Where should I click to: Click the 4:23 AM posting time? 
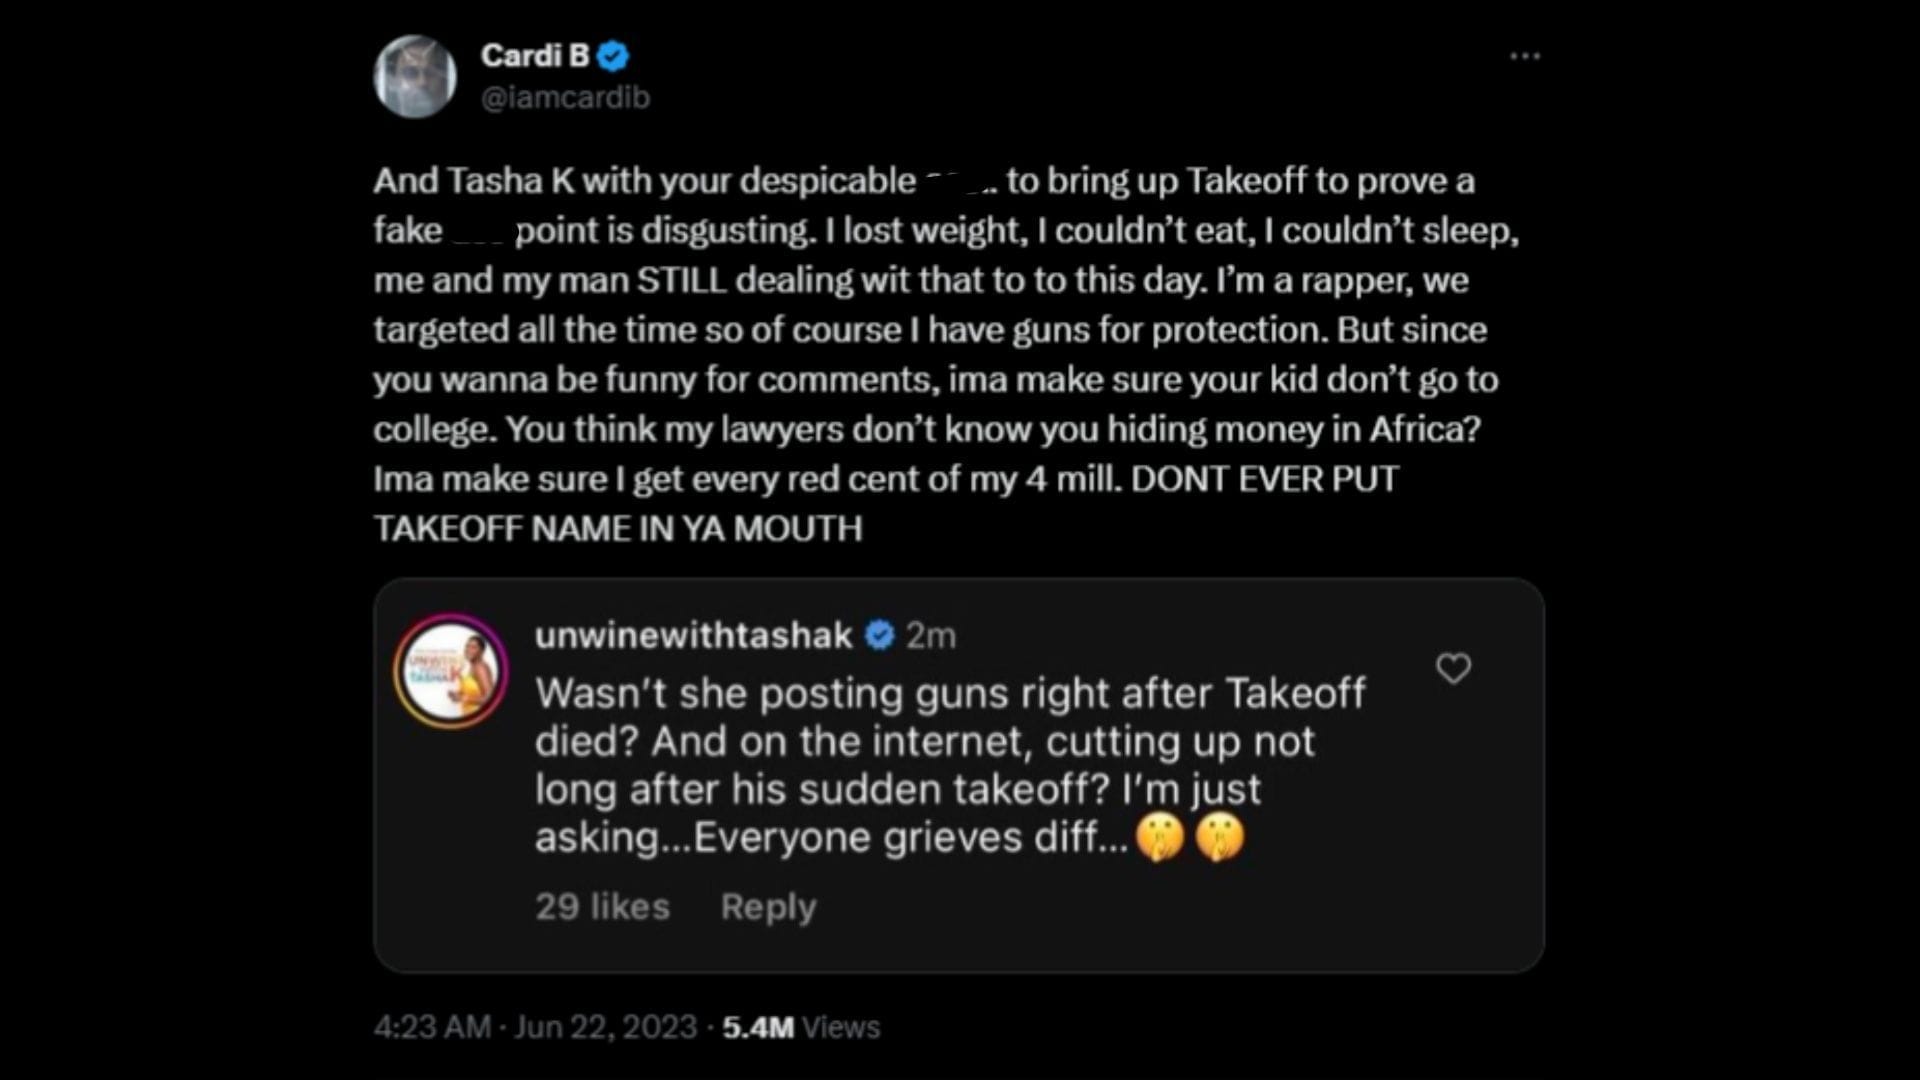pos(436,1027)
